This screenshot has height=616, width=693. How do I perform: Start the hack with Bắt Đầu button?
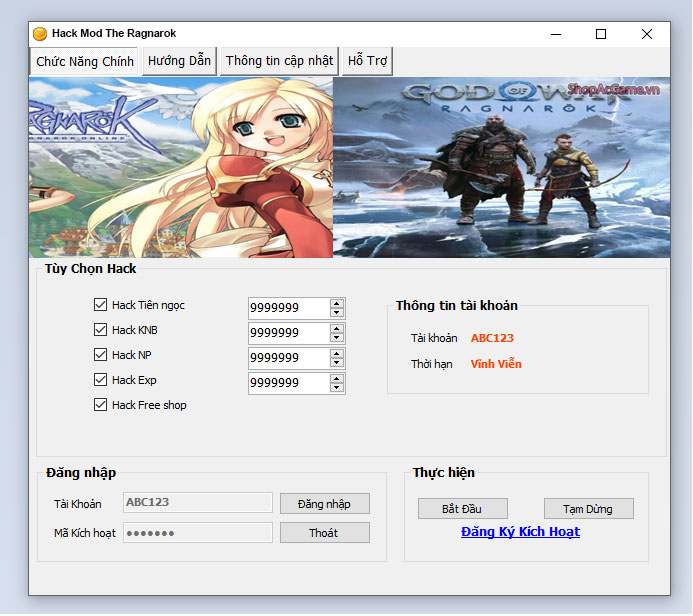click(x=463, y=509)
